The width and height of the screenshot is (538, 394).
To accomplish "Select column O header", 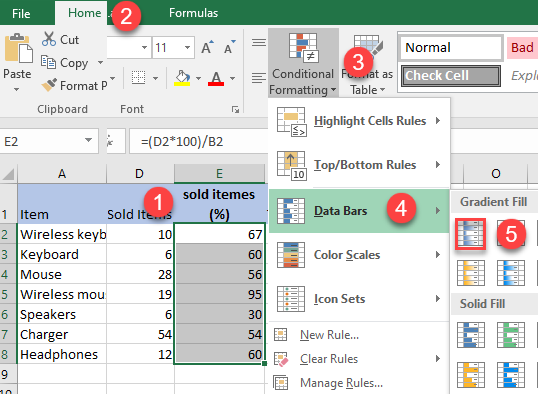I will [495, 174].
